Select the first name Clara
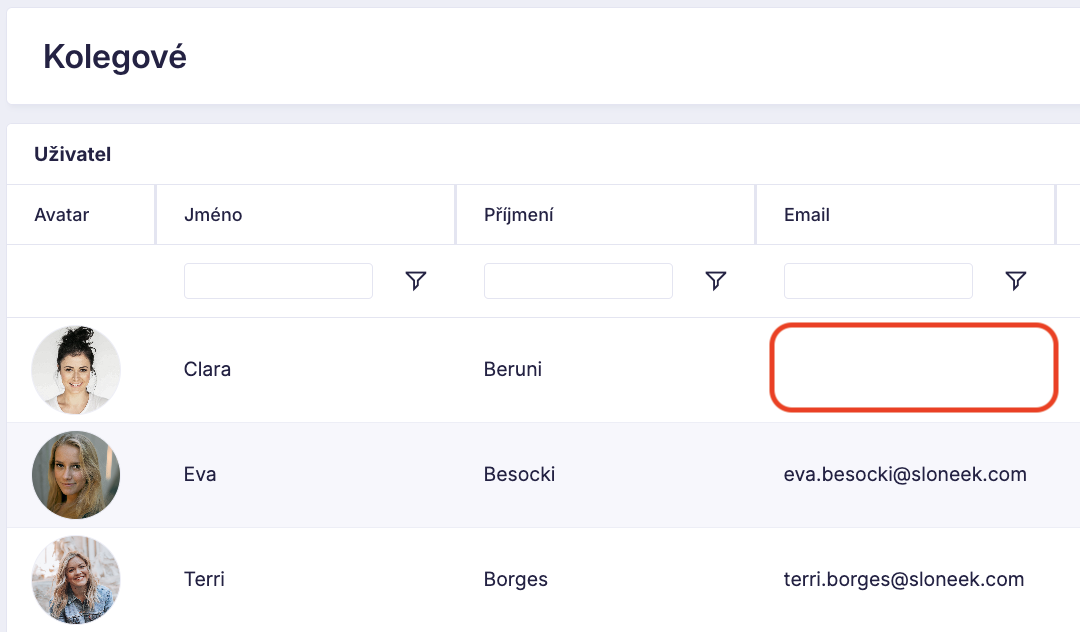Image resolution: width=1080 pixels, height=632 pixels. coord(207,370)
